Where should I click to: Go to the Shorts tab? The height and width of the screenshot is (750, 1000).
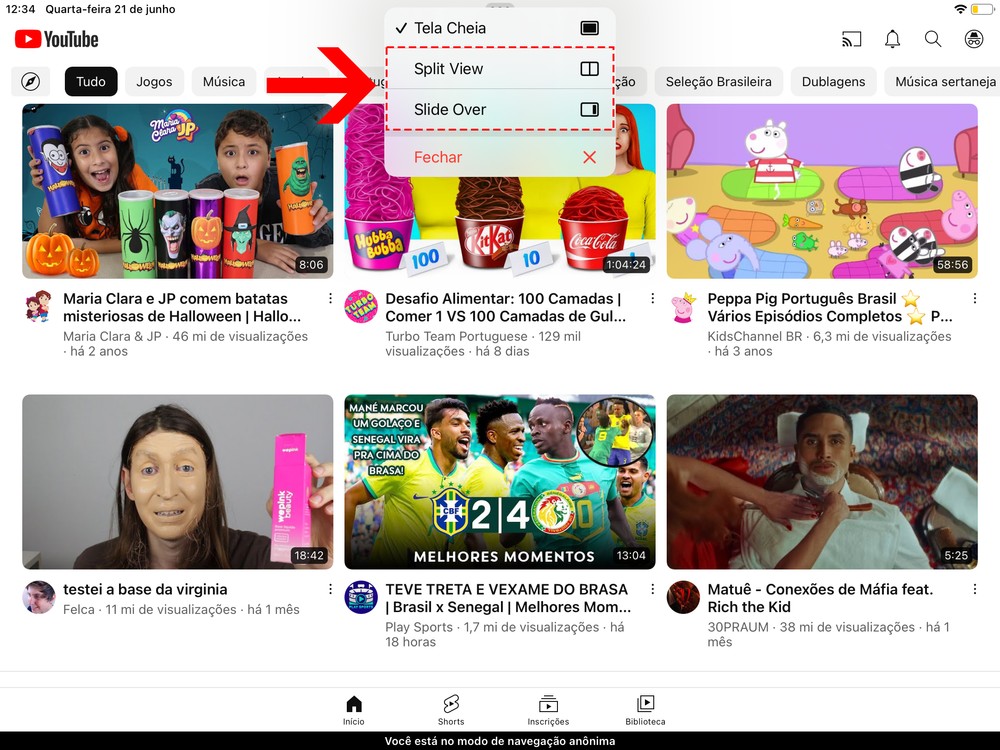pos(451,709)
